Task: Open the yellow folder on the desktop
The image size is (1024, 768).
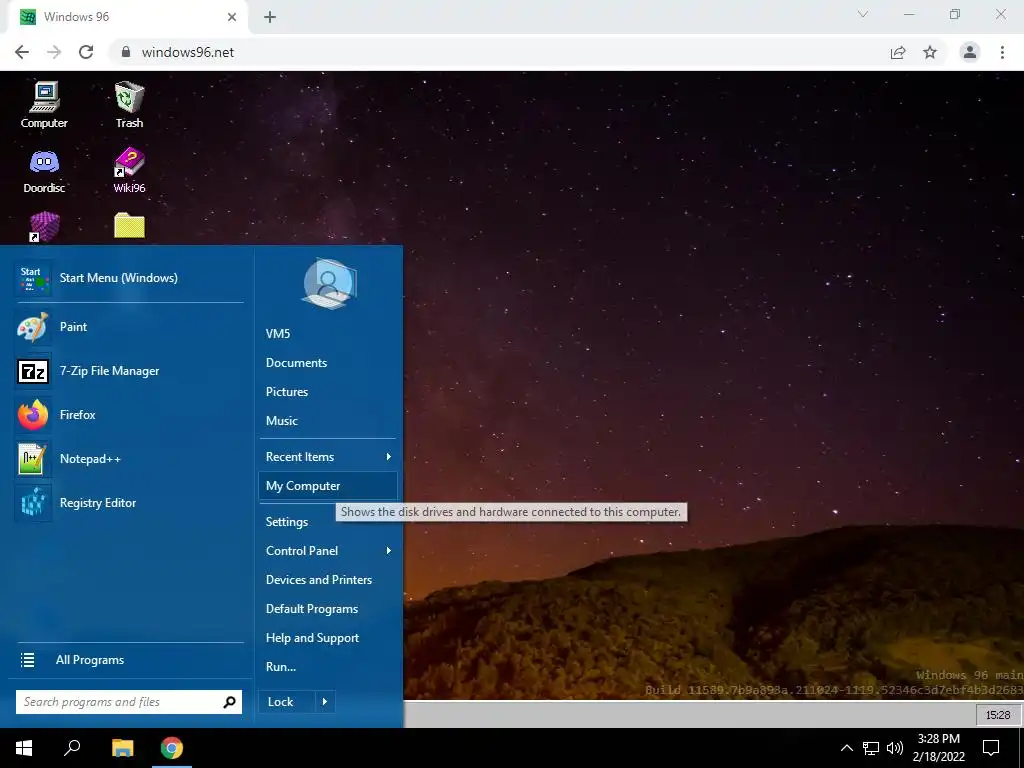Action: [x=129, y=225]
